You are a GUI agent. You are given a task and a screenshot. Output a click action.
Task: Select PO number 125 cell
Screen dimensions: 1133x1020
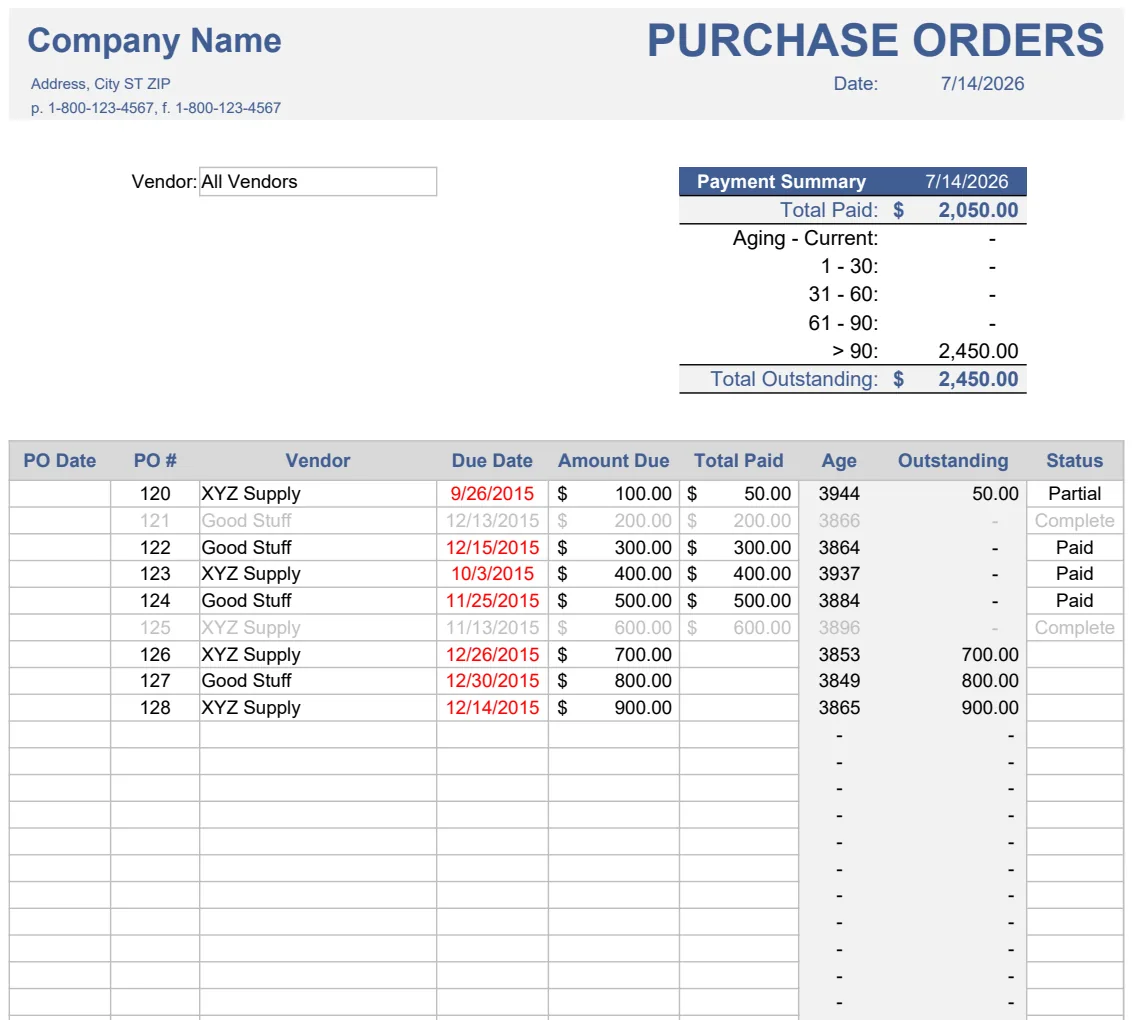(155, 628)
